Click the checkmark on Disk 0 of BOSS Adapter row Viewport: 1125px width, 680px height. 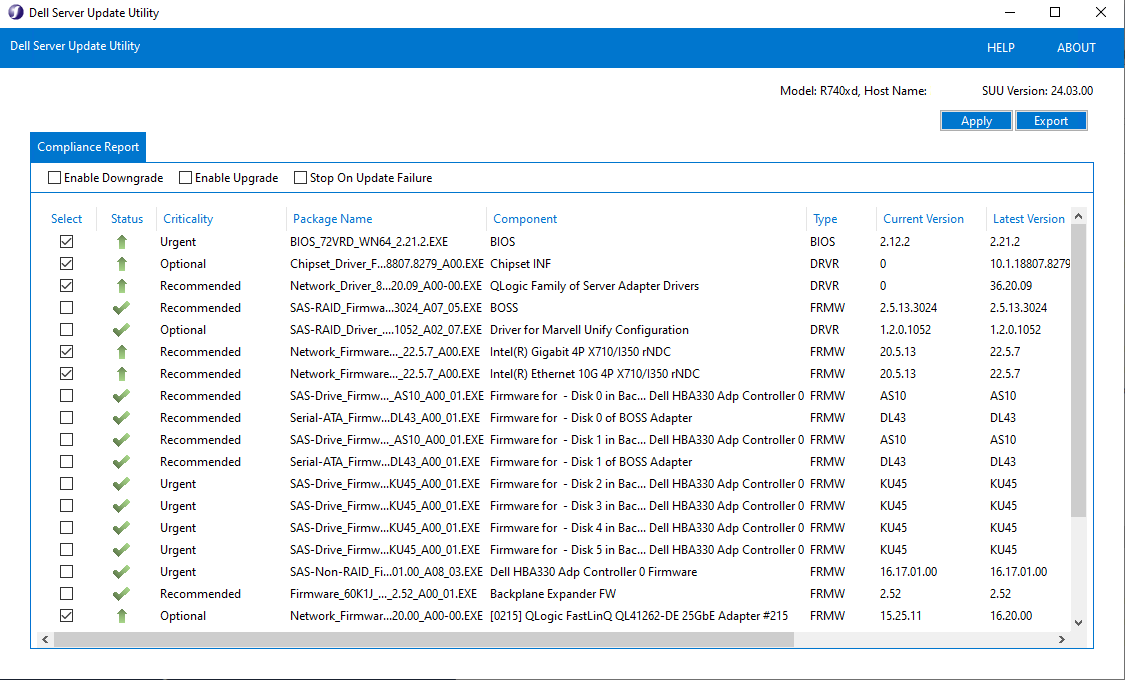click(121, 417)
